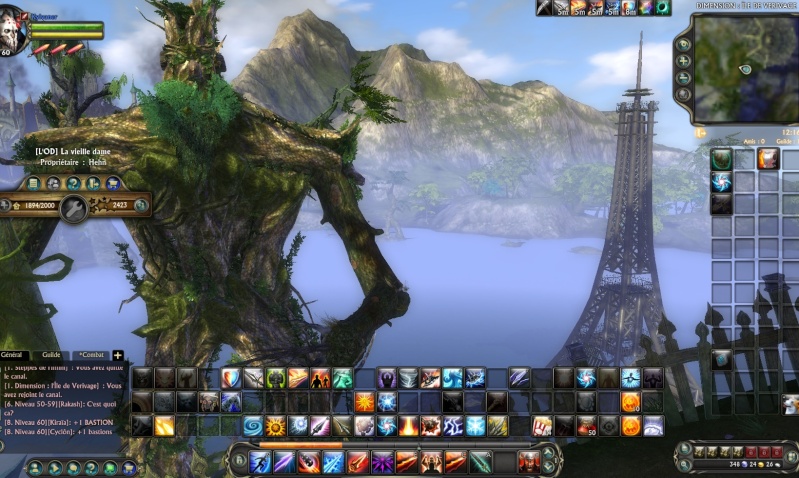Image resolution: width=799 pixels, height=478 pixels.
Task: Click chat line [Kirãîa]: +1 BASTION
Action: click(58, 422)
